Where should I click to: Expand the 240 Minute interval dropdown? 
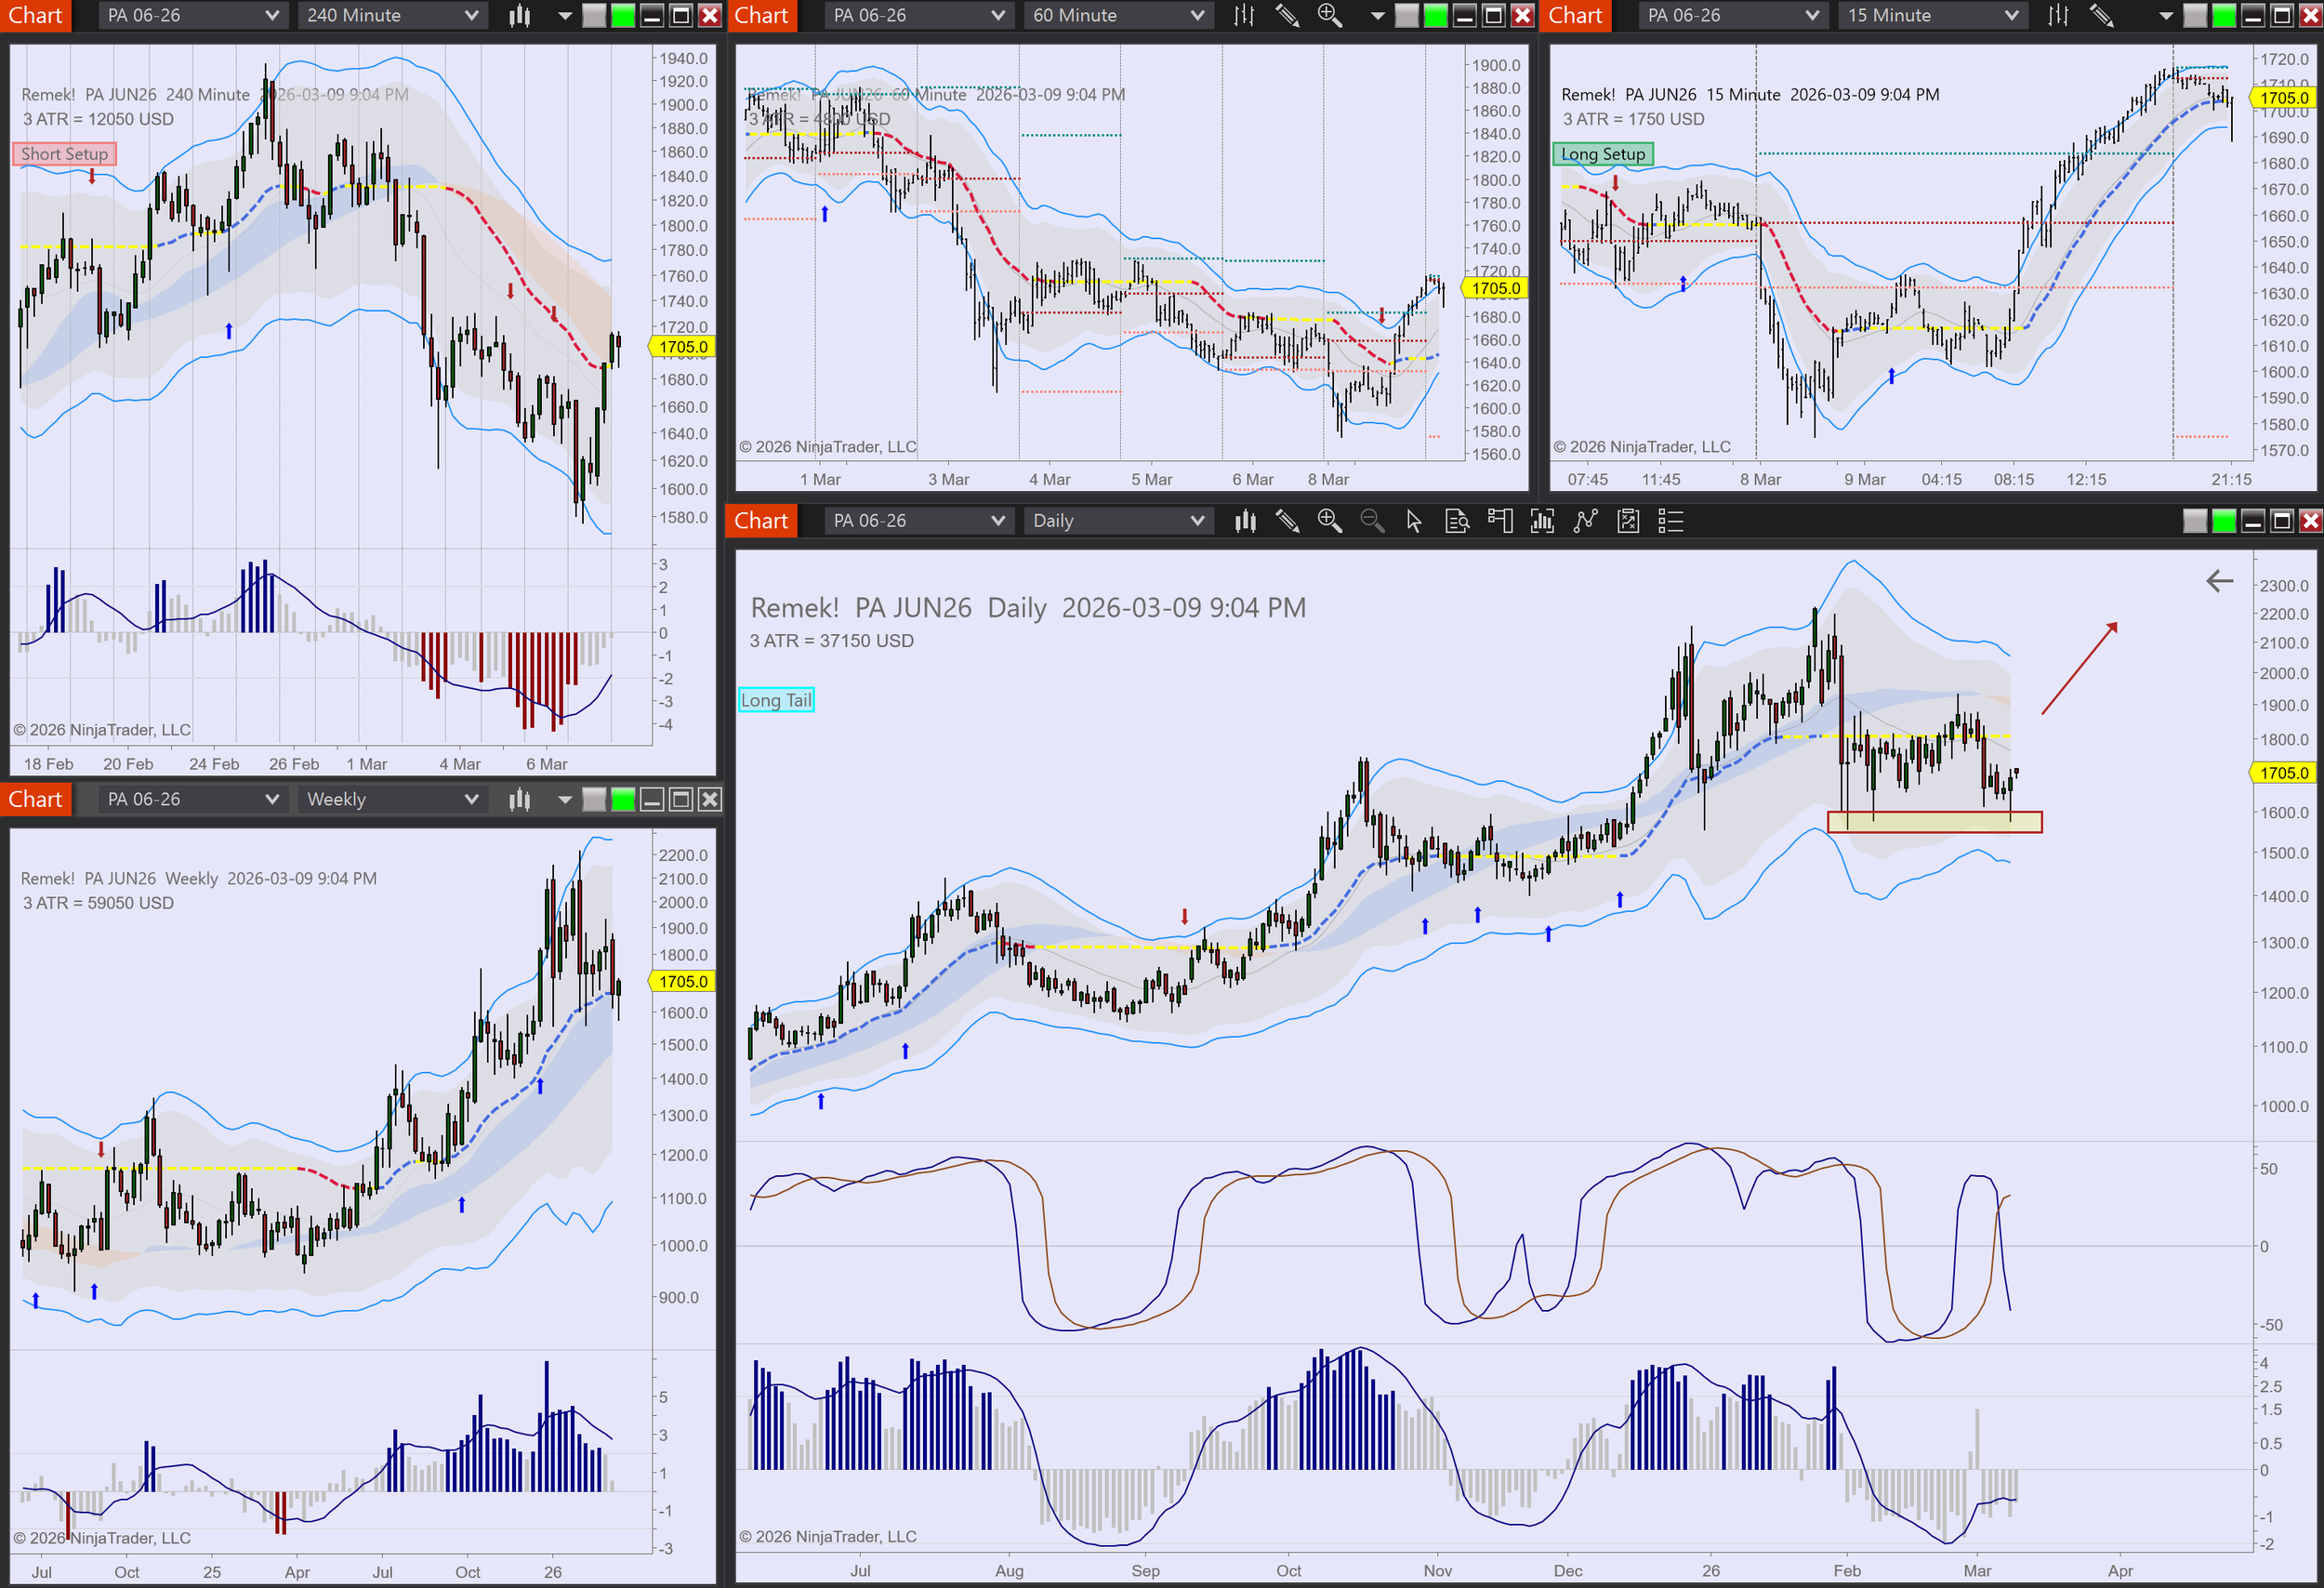coord(392,15)
